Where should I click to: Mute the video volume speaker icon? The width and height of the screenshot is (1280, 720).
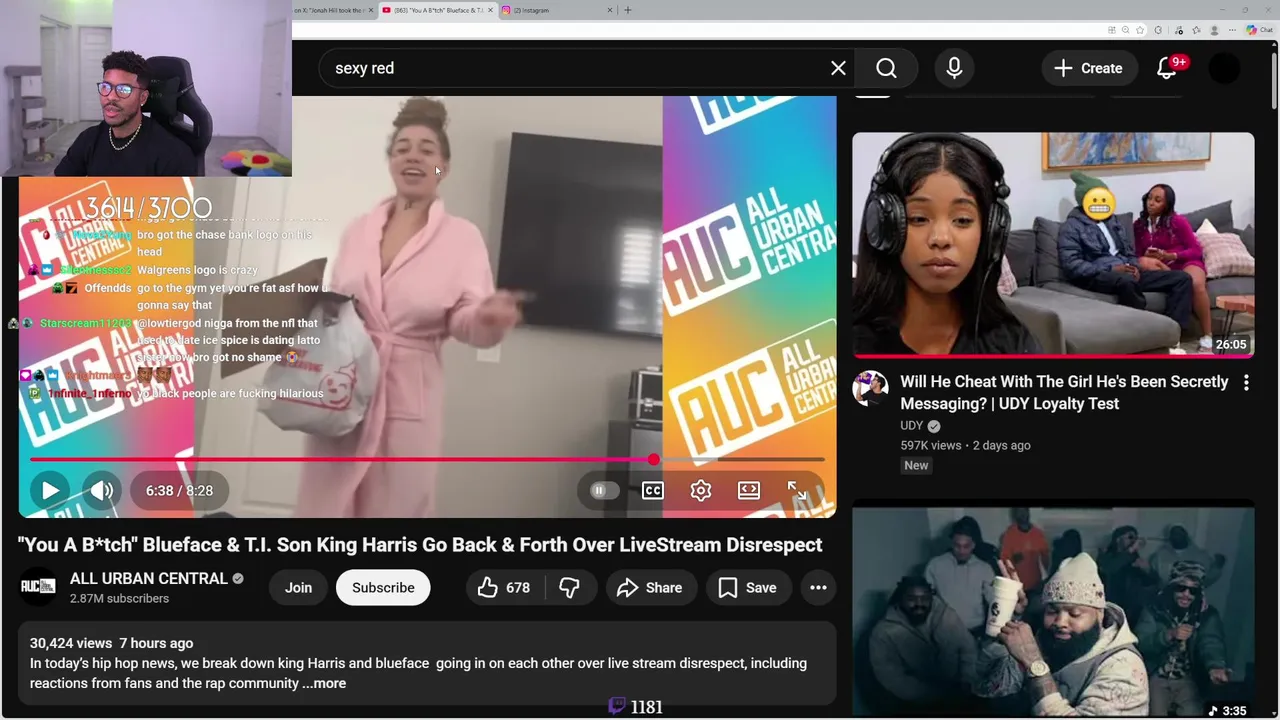pyautogui.click(x=102, y=491)
